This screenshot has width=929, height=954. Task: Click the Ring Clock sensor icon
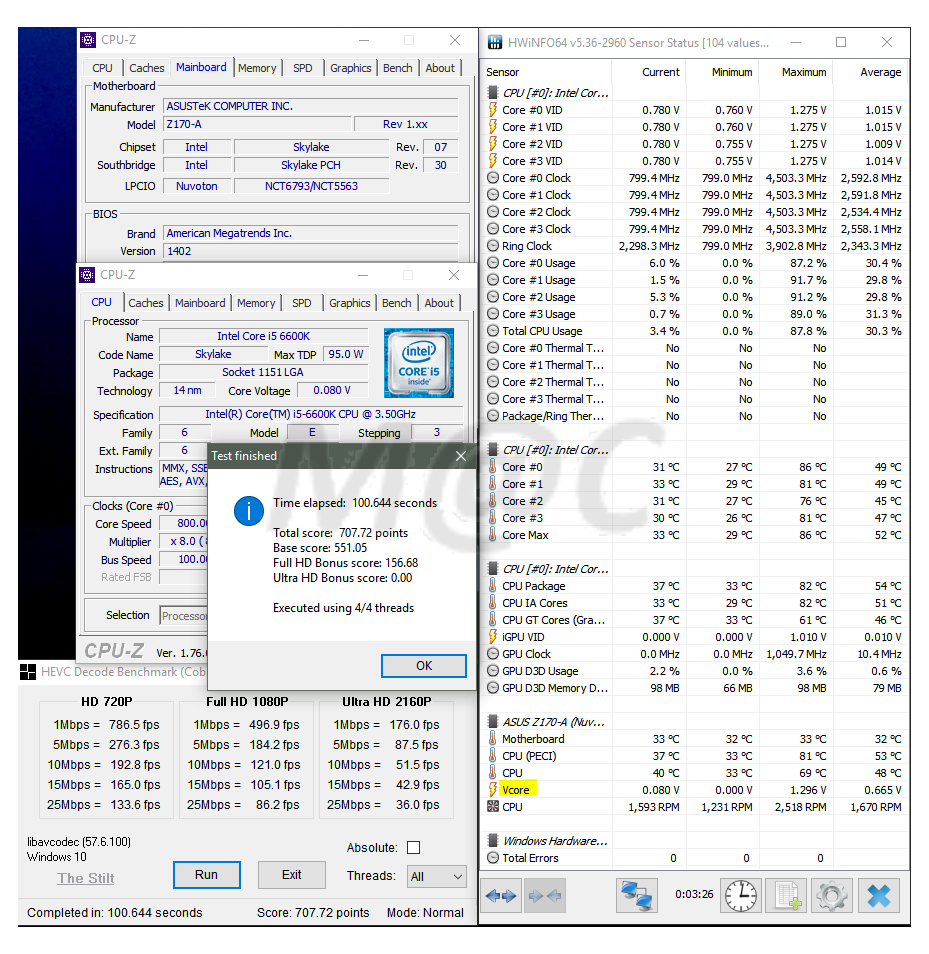coord(493,246)
